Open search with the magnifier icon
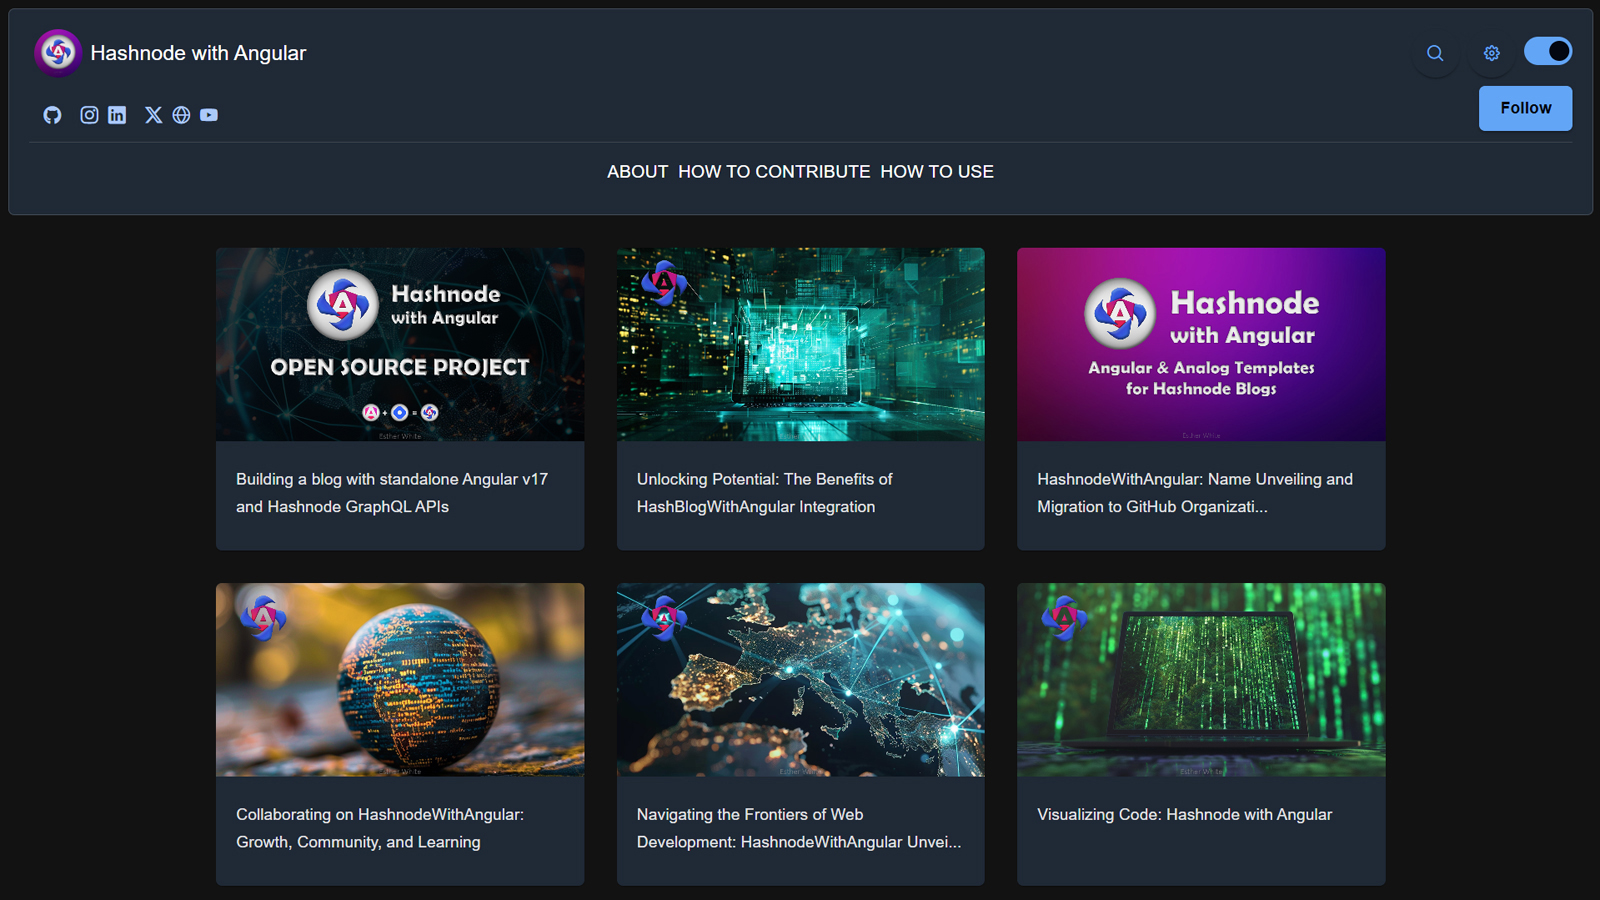Screen dimensions: 1600x900 coord(1435,53)
